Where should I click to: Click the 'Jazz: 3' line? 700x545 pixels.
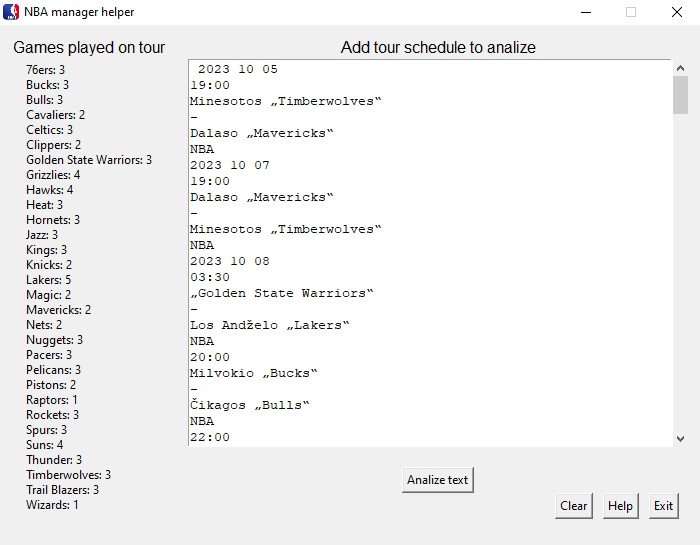(42, 235)
